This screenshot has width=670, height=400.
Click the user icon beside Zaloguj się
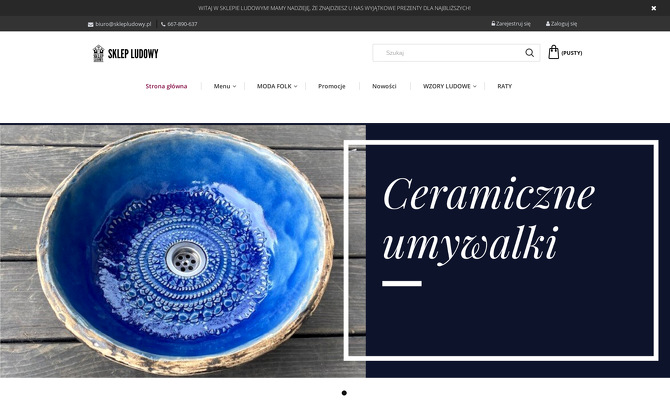(548, 24)
